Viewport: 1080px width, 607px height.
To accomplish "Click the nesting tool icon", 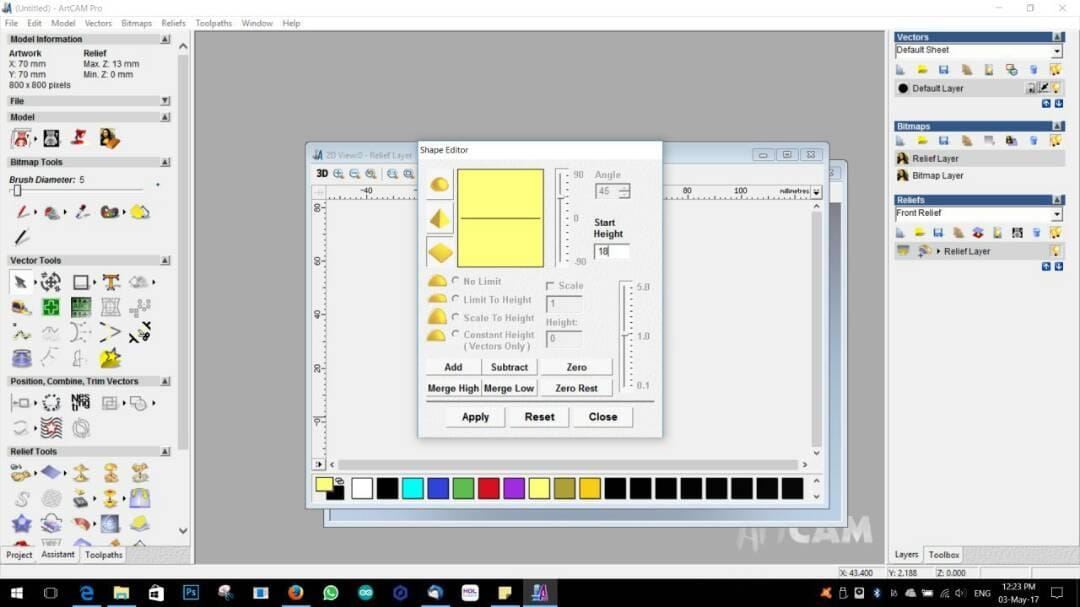I will click(81, 402).
